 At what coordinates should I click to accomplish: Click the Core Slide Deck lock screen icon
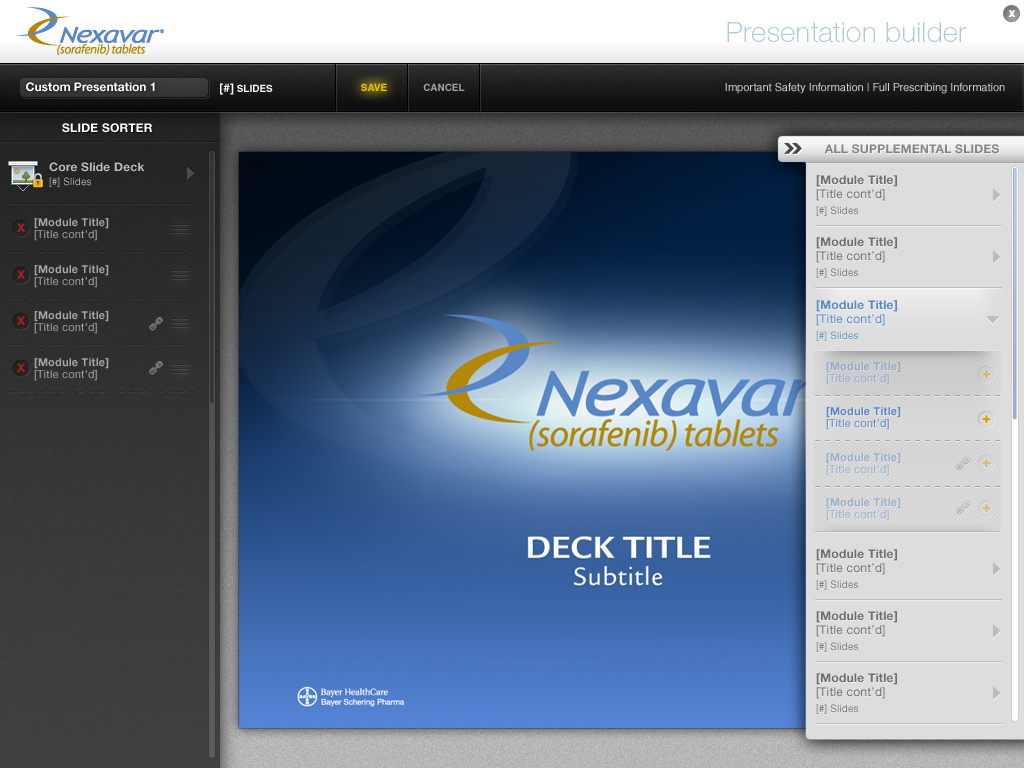tap(24, 174)
